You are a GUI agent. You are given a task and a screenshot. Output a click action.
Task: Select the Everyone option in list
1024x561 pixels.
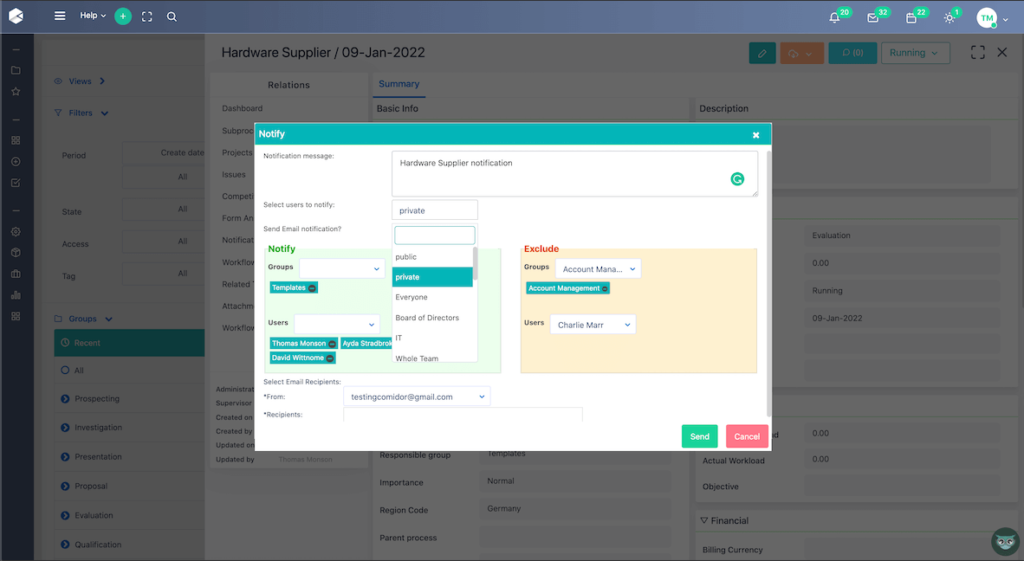click(432, 297)
